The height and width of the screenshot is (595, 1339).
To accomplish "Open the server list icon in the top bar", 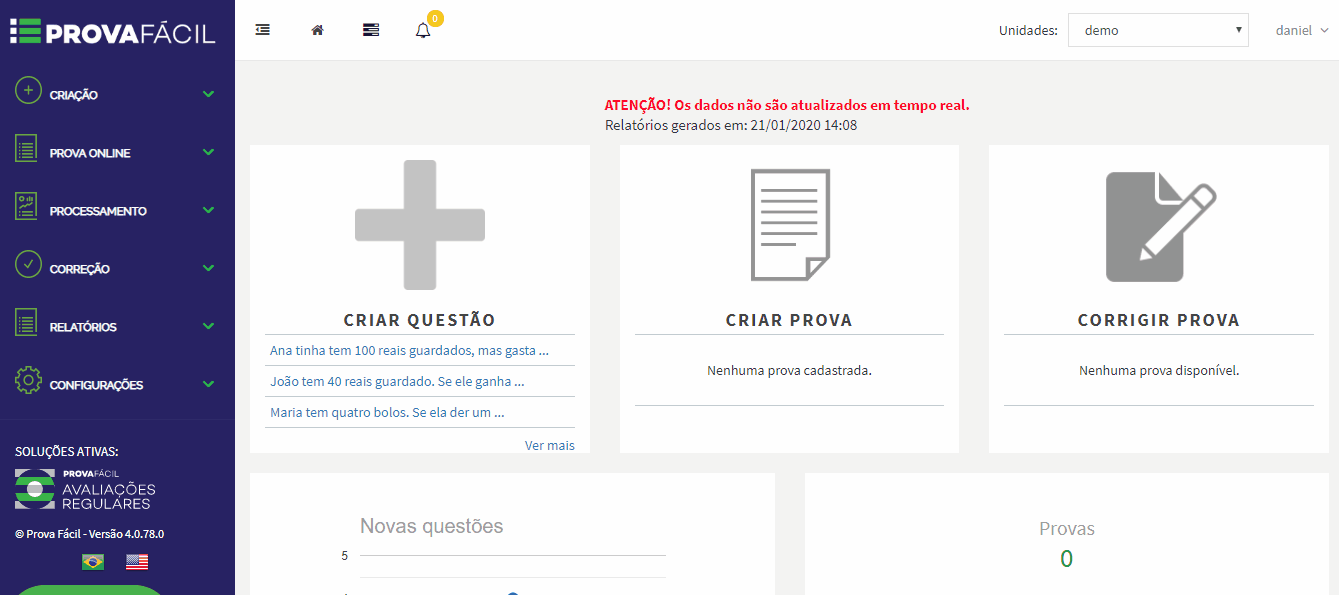I will pyautogui.click(x=371, y=30).
